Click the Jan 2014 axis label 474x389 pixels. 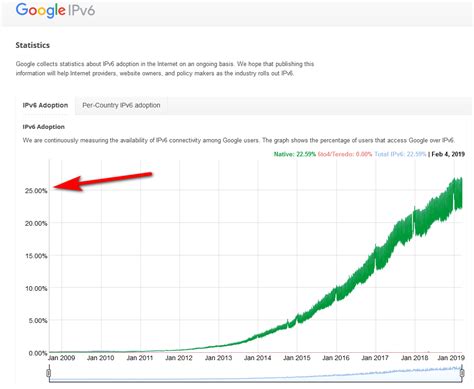(x=257, y=358)
